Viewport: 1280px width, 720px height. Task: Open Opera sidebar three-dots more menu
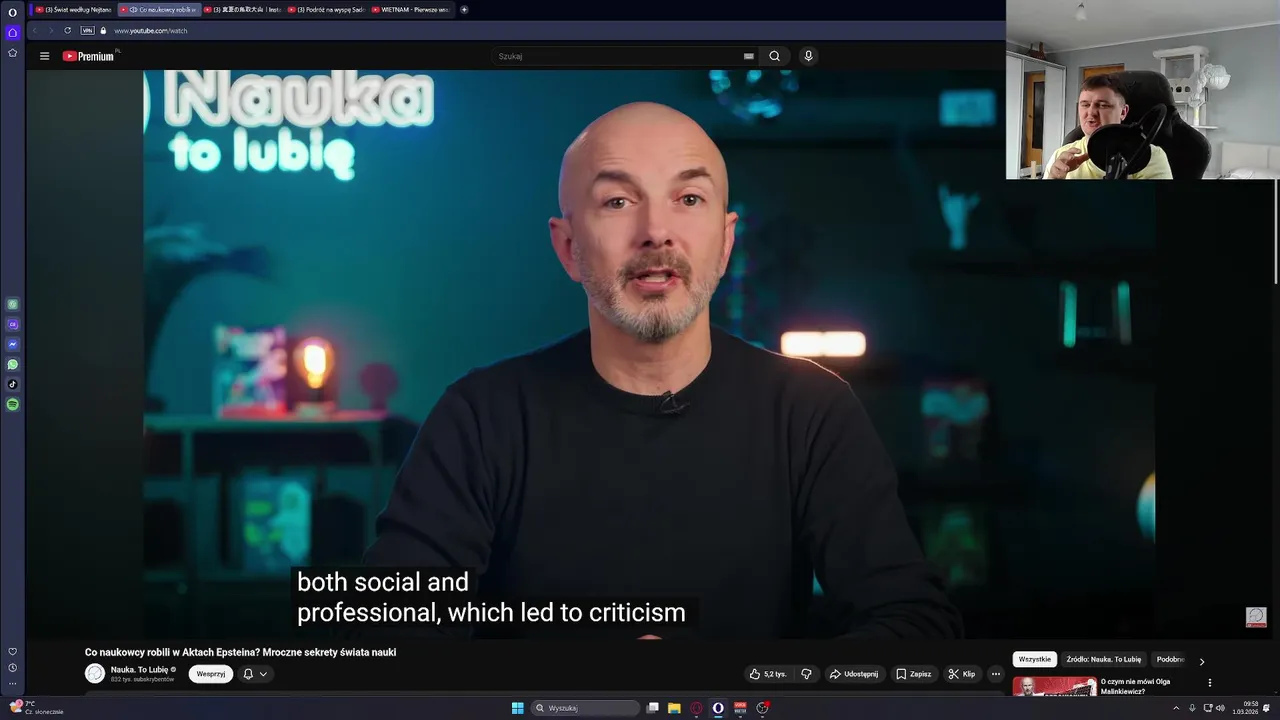click(x=12, y=683)
